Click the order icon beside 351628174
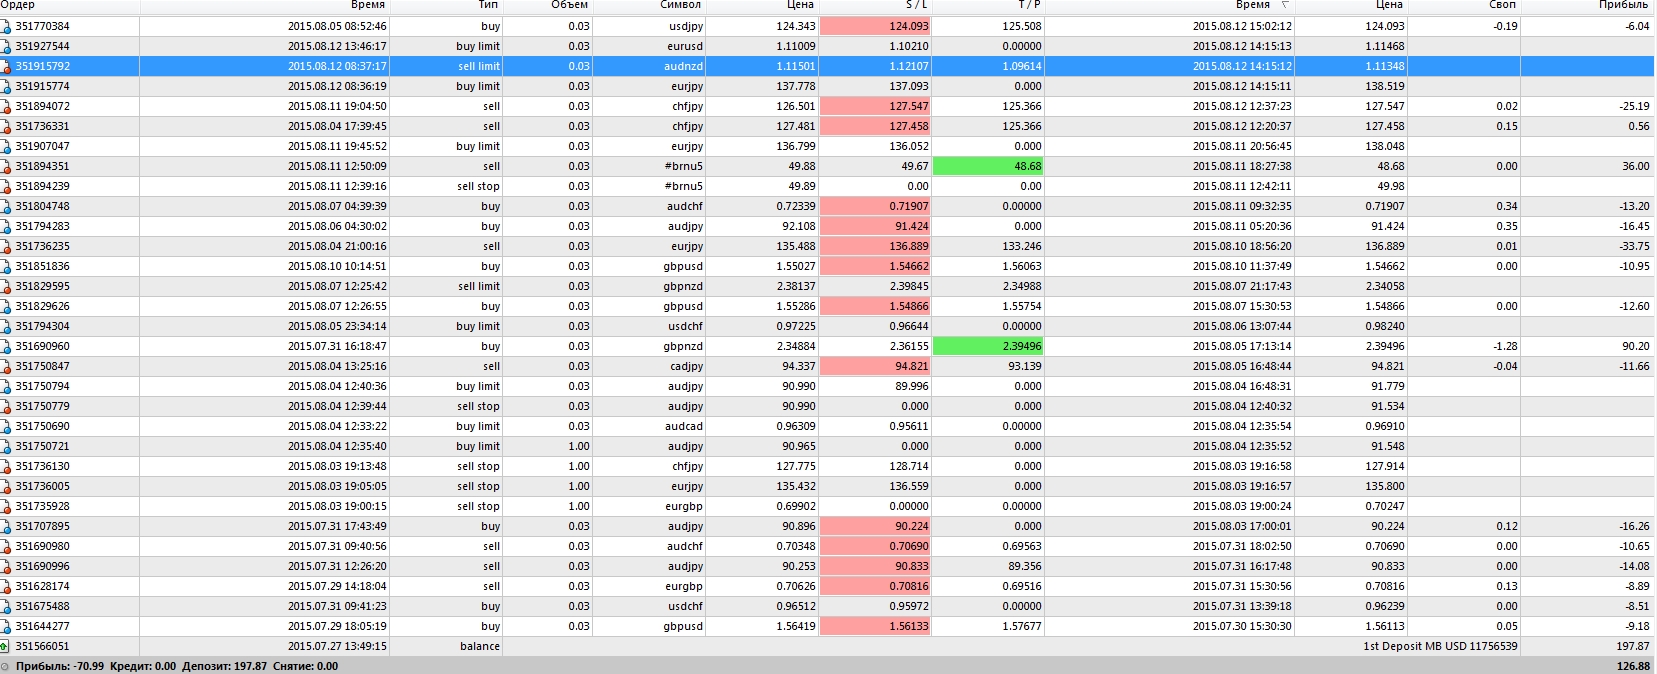This screenshot has width=1657, height=674. click(6, 586)
